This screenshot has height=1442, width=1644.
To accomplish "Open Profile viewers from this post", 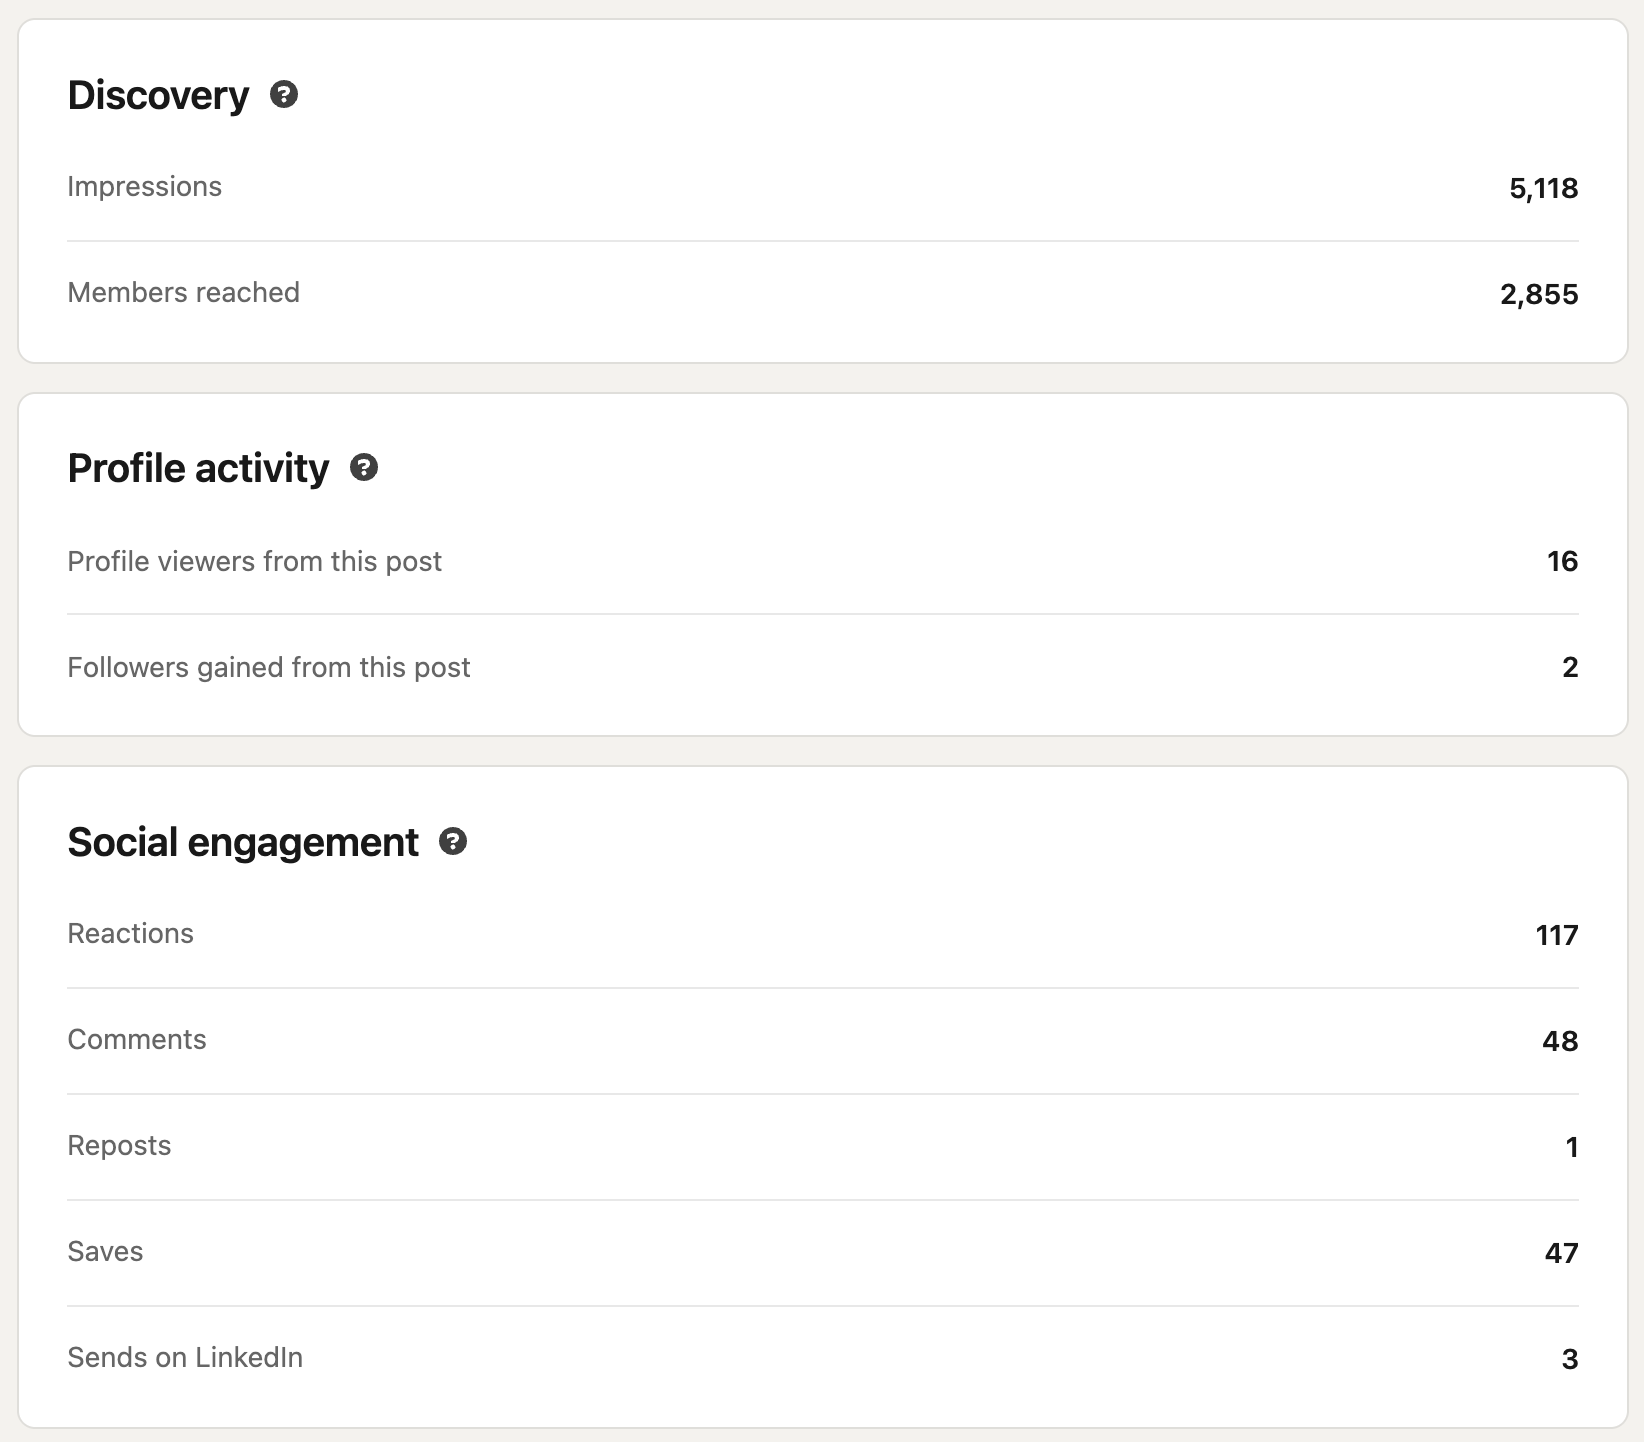I will coord(254,562).
